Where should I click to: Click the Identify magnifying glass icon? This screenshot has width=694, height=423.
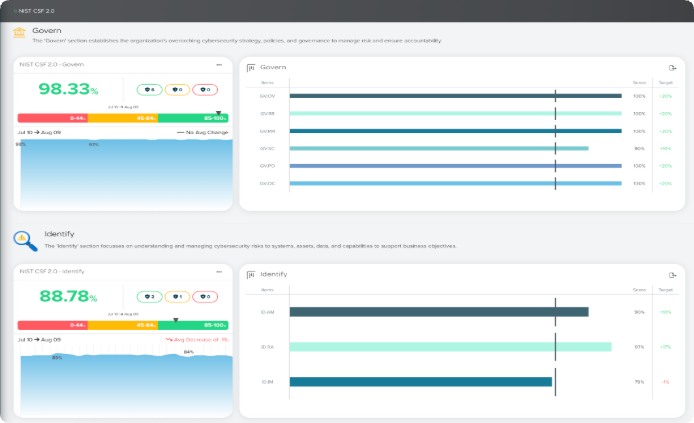(x=25, y=241)
